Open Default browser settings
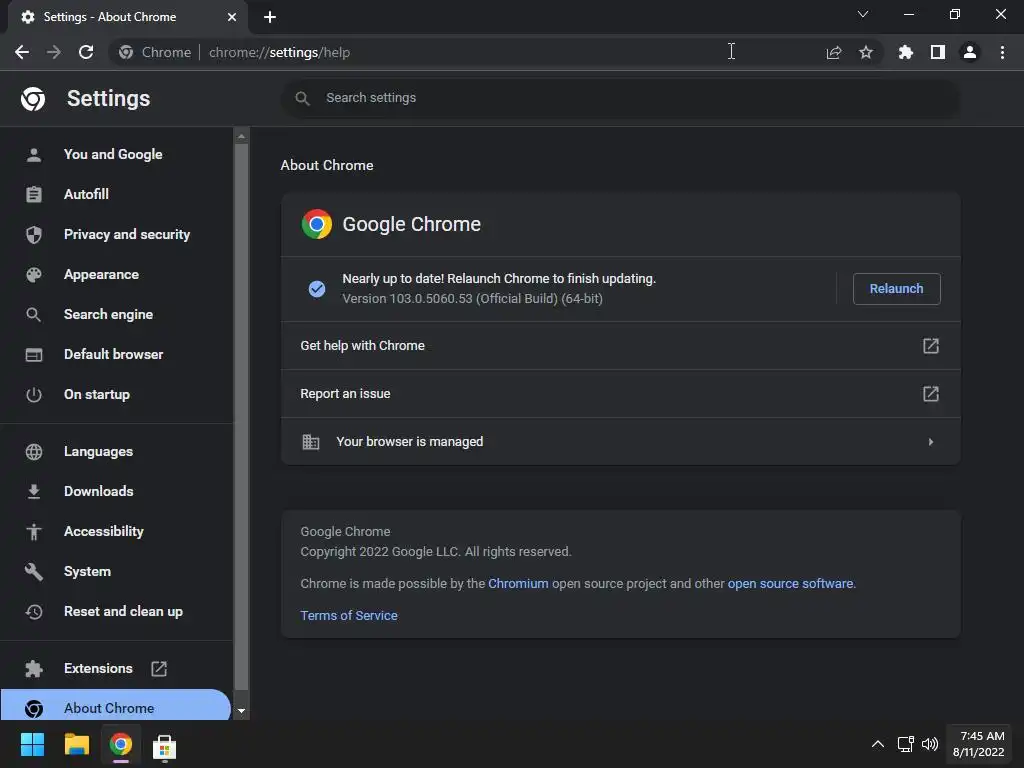This screenshot has height=768, width=1024. point(114,354)
